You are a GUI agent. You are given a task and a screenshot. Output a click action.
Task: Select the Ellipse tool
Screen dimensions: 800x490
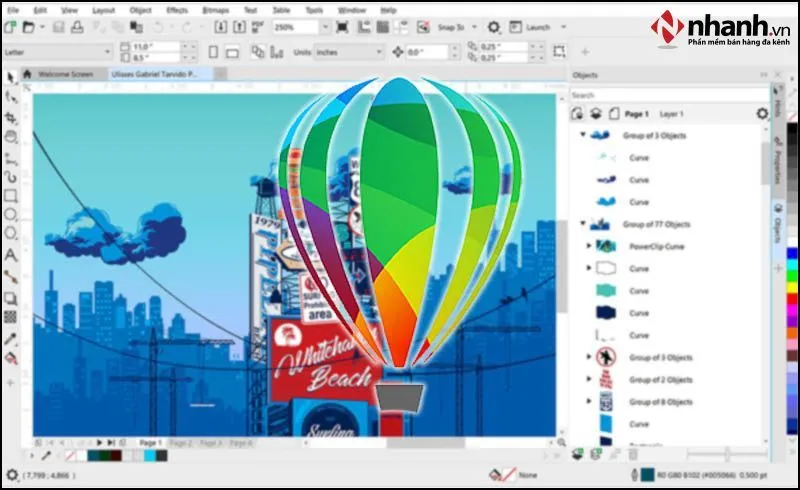click(11, 215)
